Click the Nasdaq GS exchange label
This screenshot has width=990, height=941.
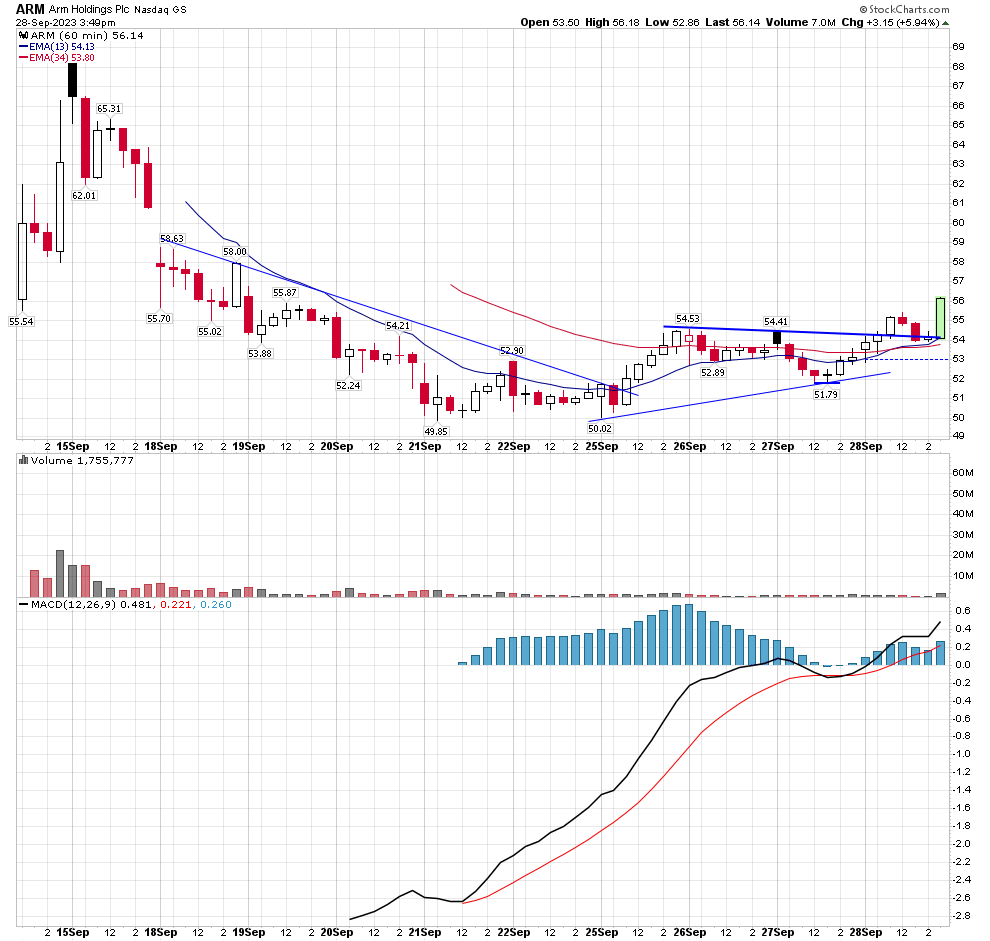160,10
